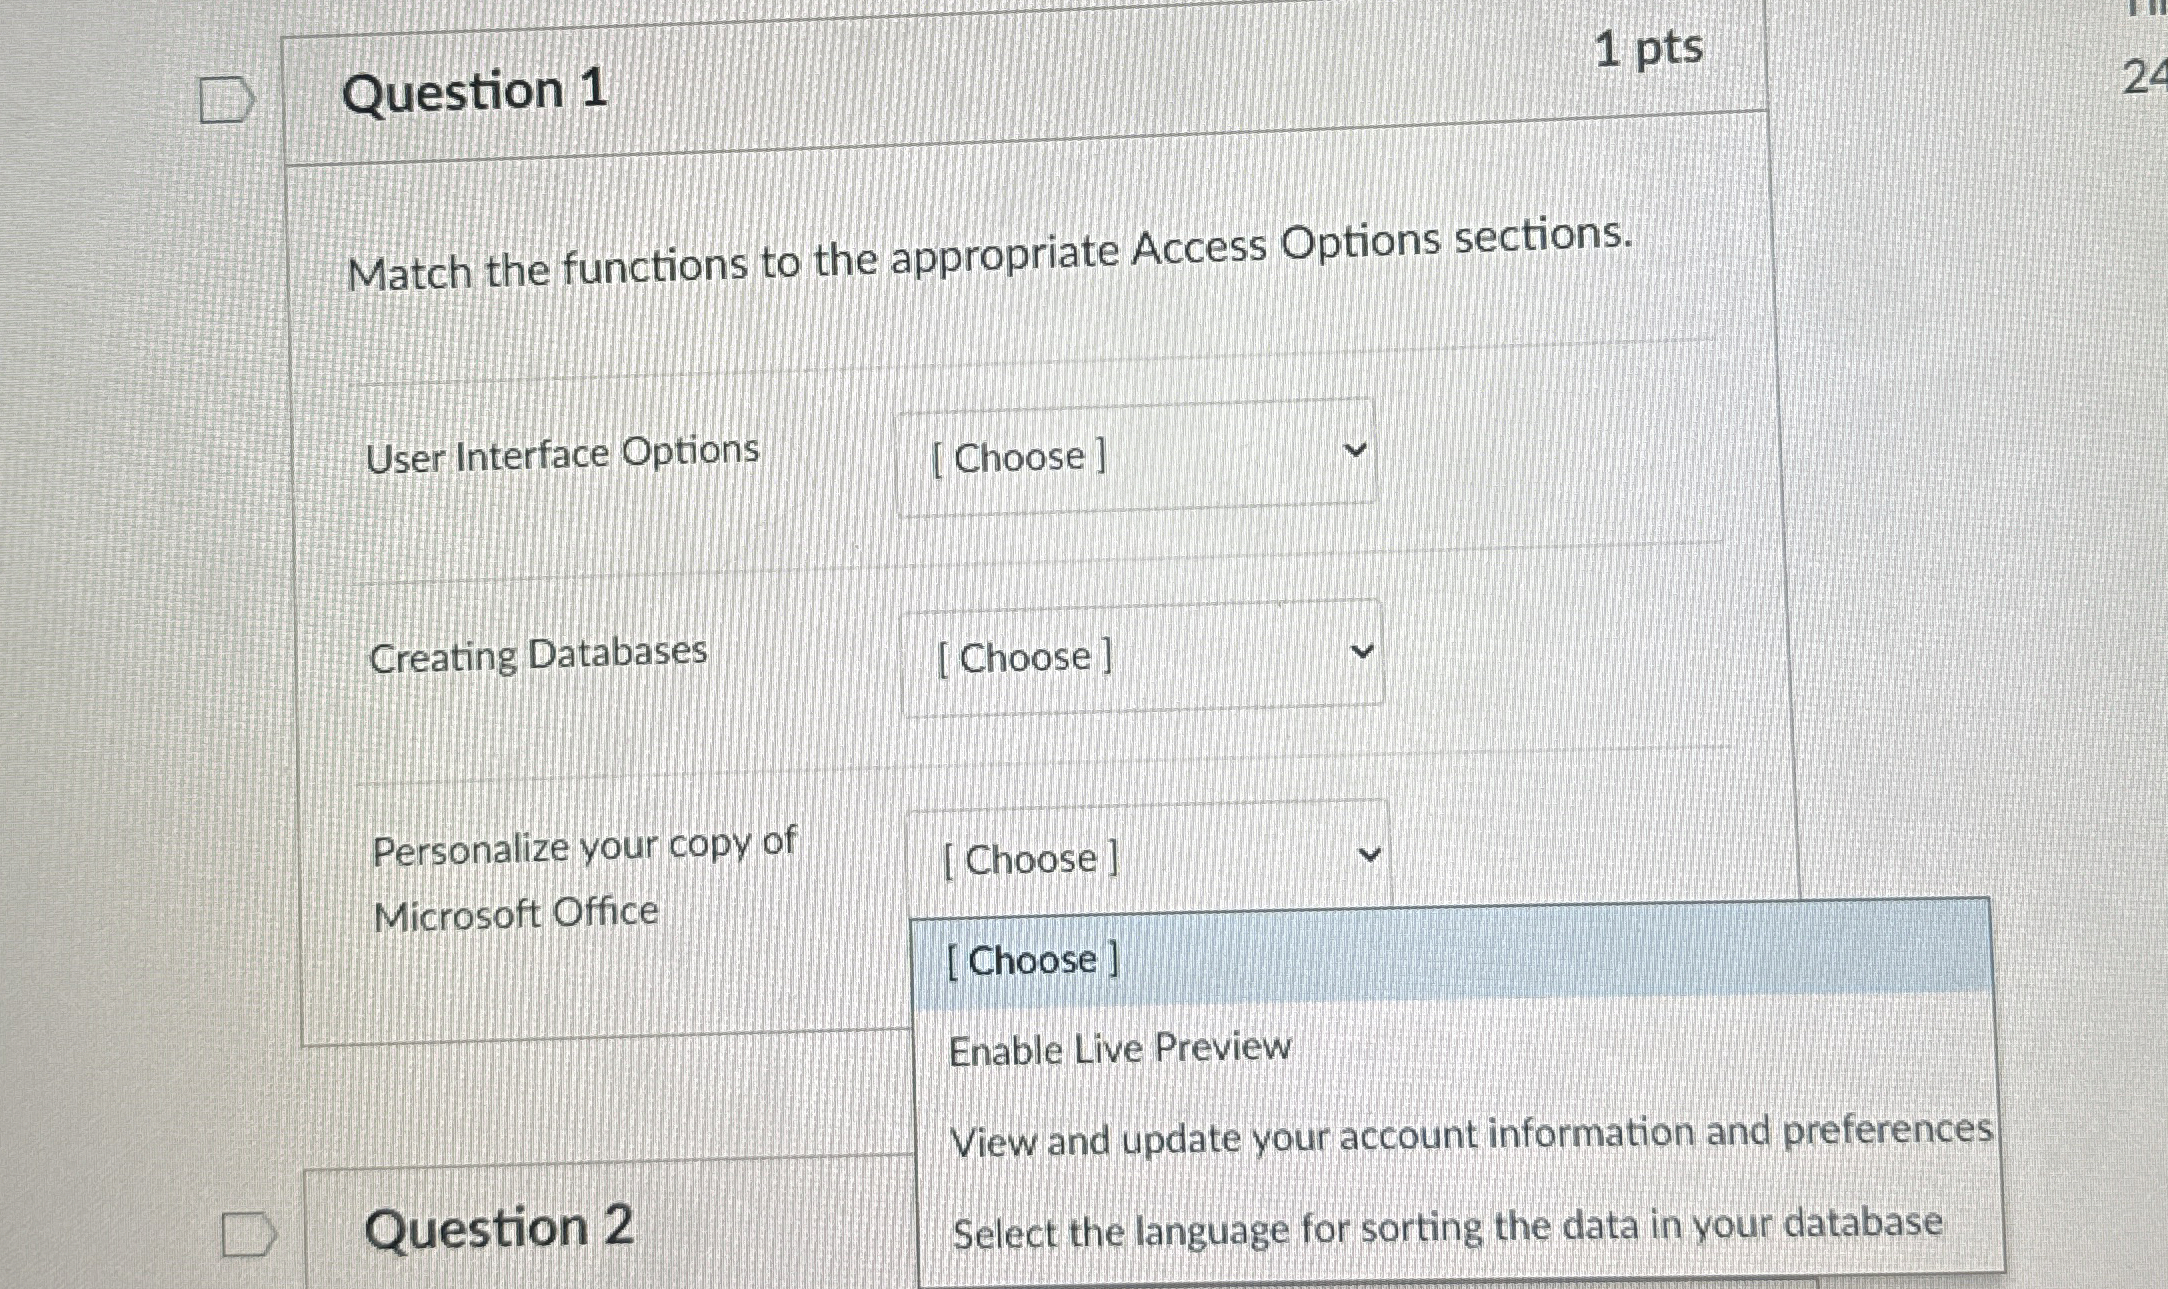Select the Enable Live Preview option
Screen dimensions: 2168x1289
pyautogui.click(x=1119, y=1049)
